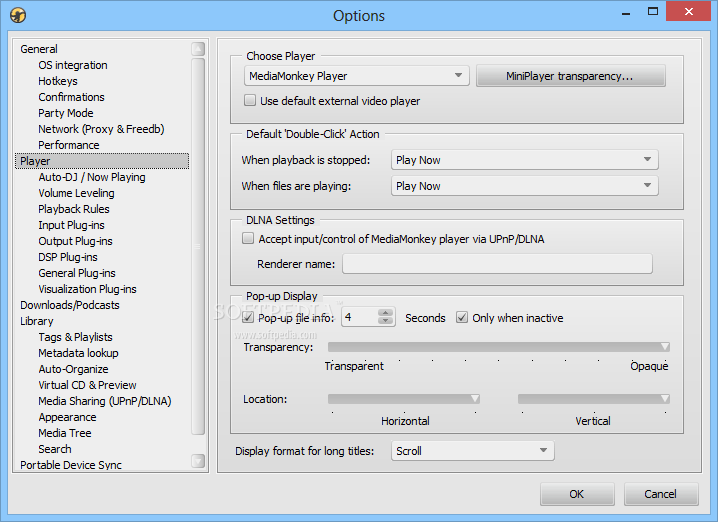Select Input Plug-ins
Screen dimensions: 718x522
click(x=71, y=225)
